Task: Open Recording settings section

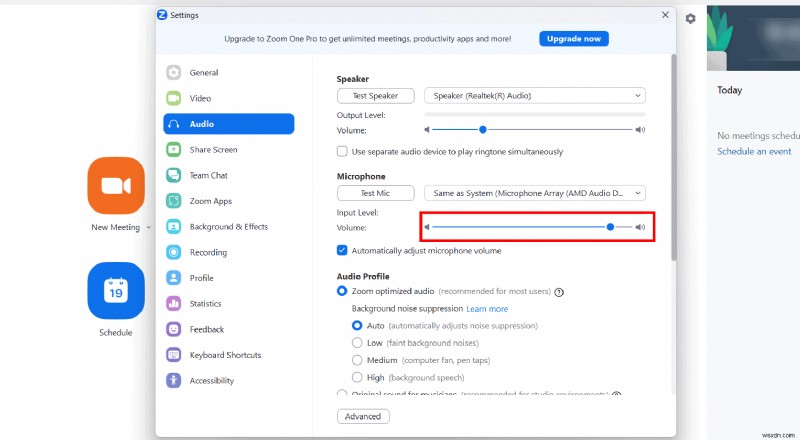Action: click(229, 252)
